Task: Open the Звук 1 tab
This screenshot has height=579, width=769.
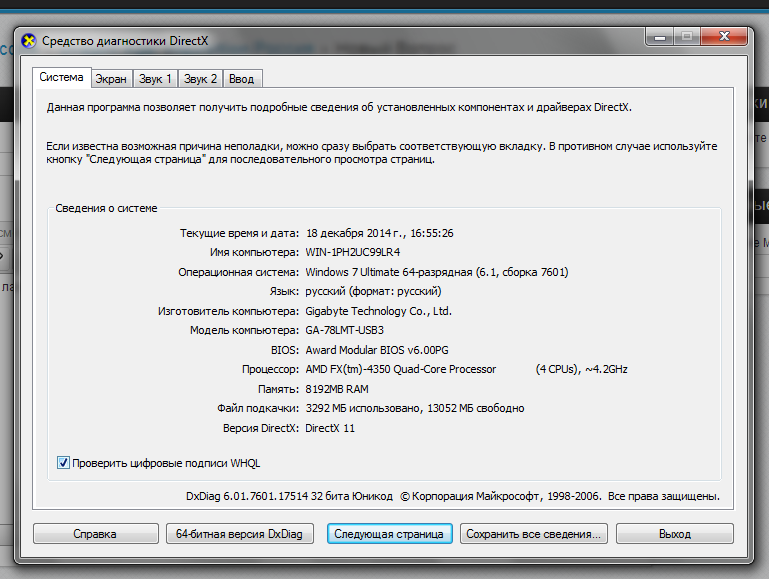Action: click(155, 79)
